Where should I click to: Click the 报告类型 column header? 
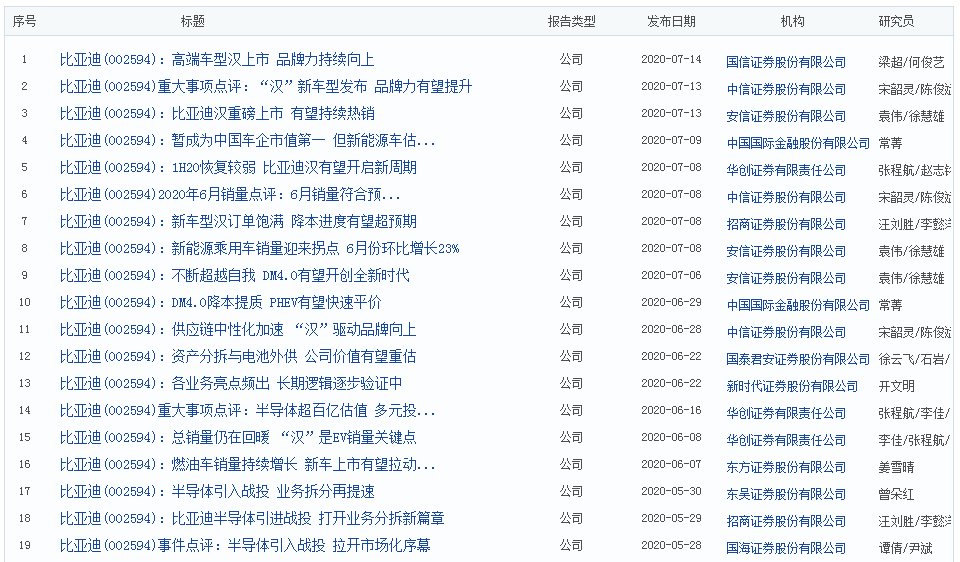click(571, 21)
